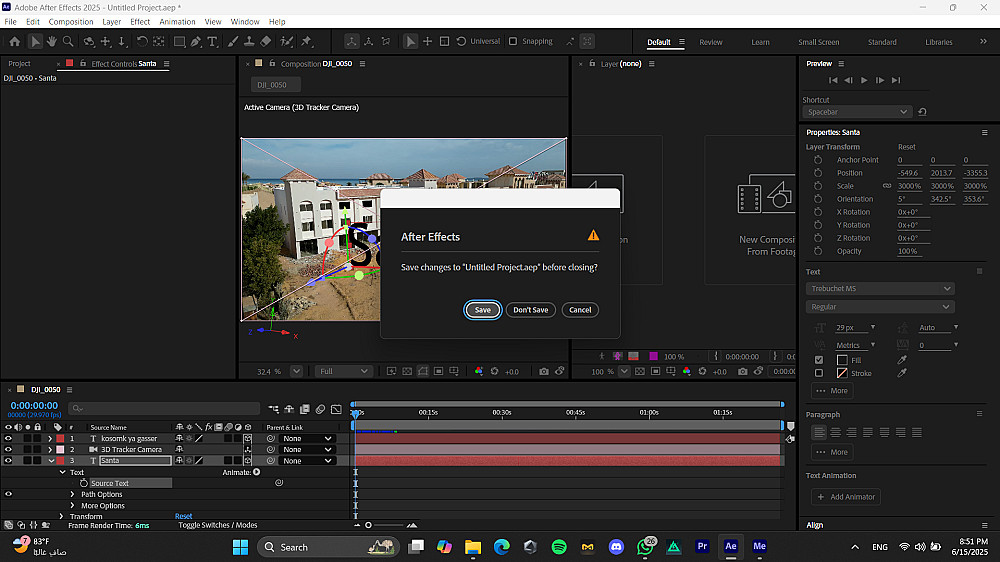The height and width of the screenshot is (562, 1000).
Task: Select the Clone Stamp tool
Action: (249, 42)
